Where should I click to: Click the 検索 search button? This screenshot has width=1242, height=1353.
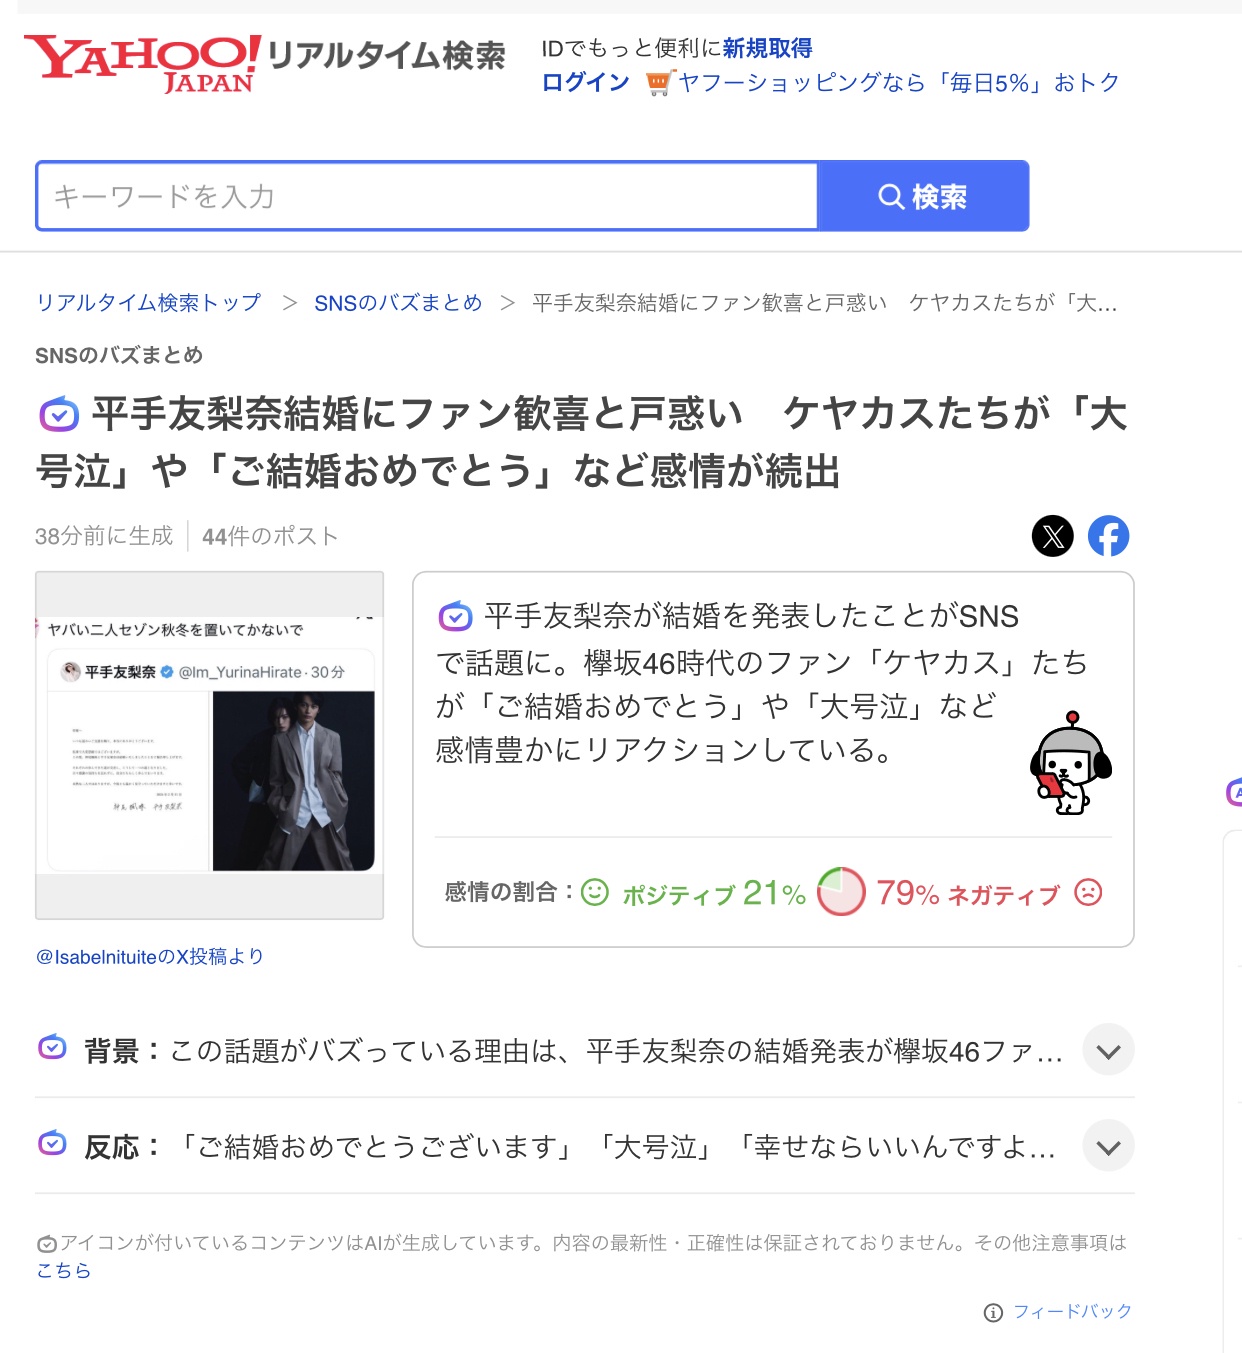(923, 196)
